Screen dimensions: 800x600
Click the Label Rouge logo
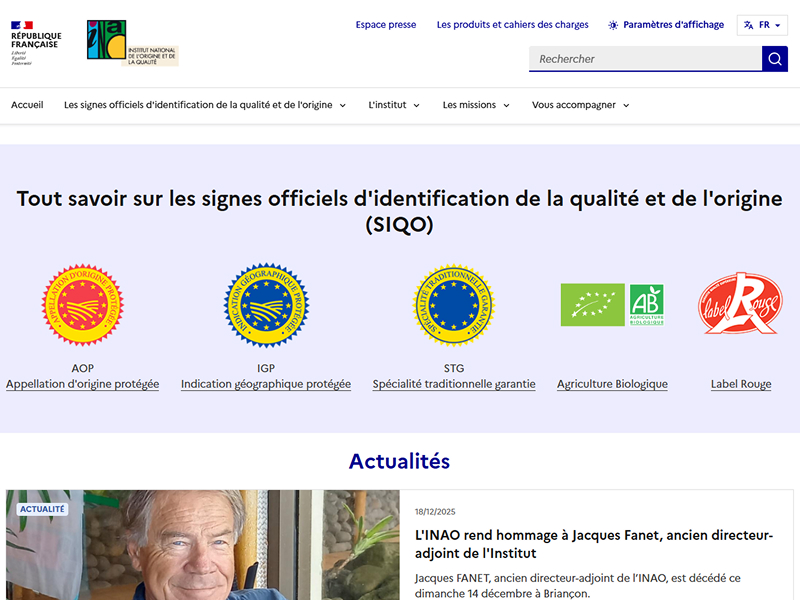coord(740,304)
